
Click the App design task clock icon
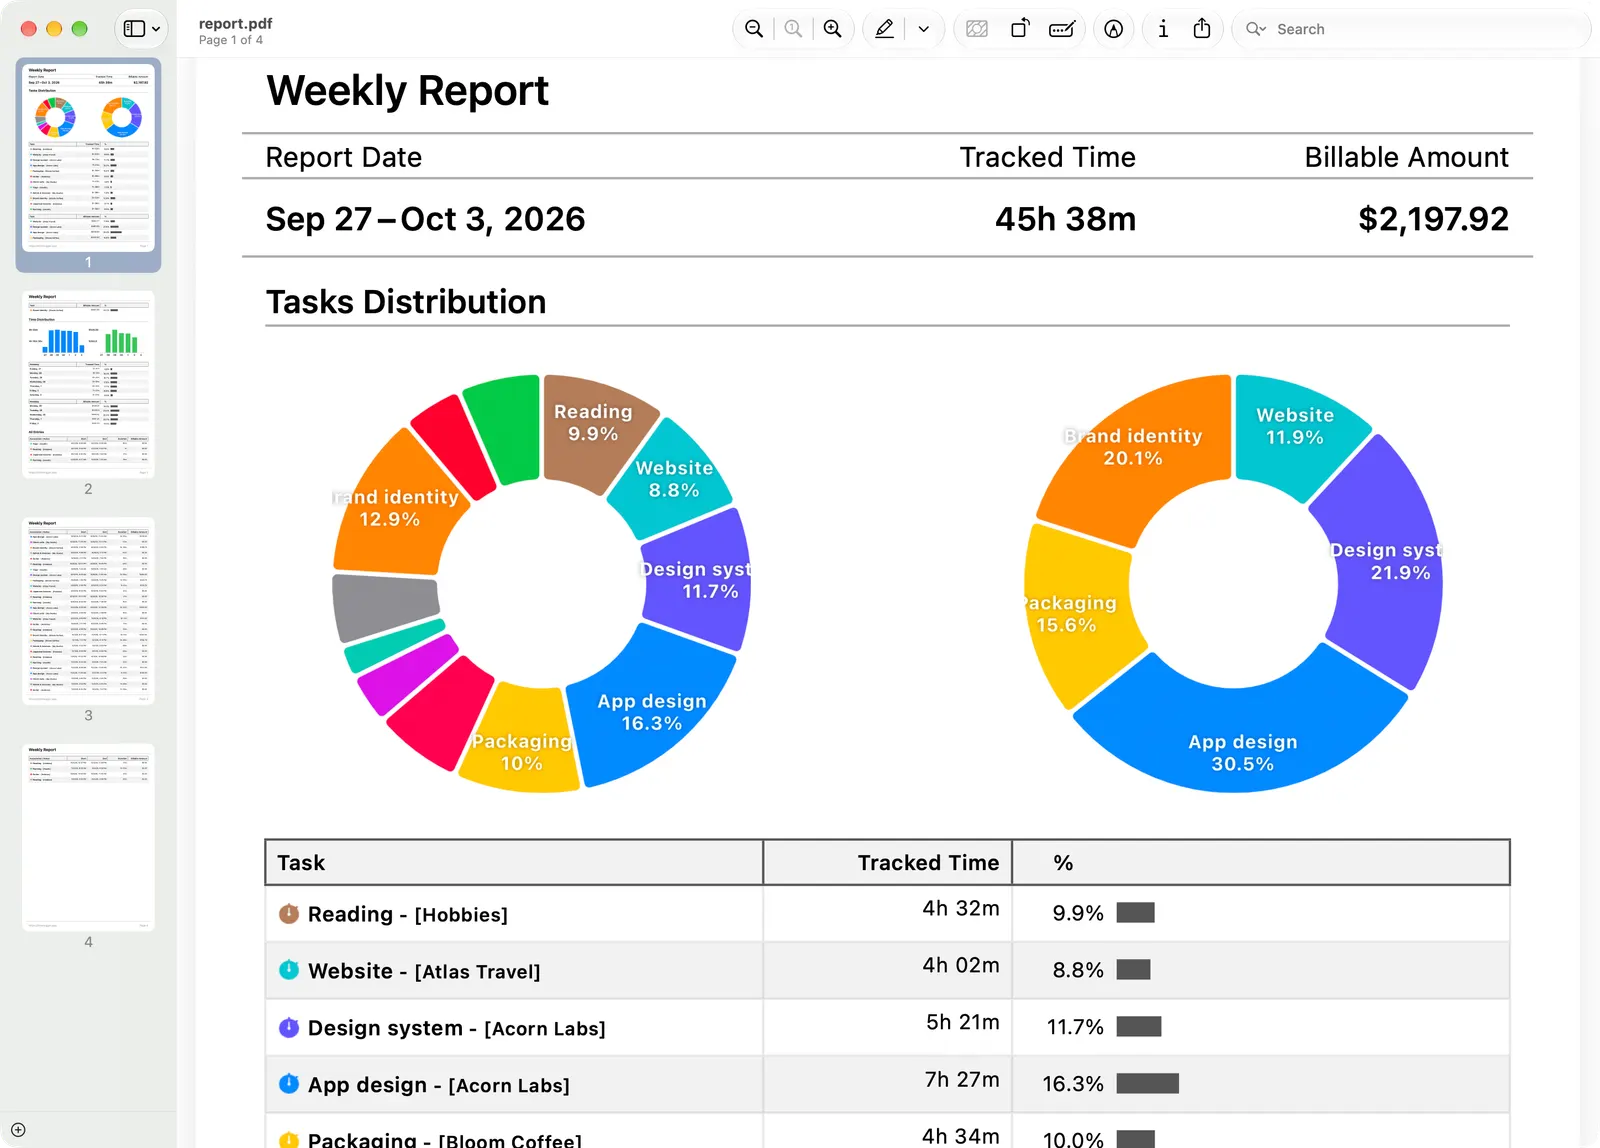tap(289, 1084)
